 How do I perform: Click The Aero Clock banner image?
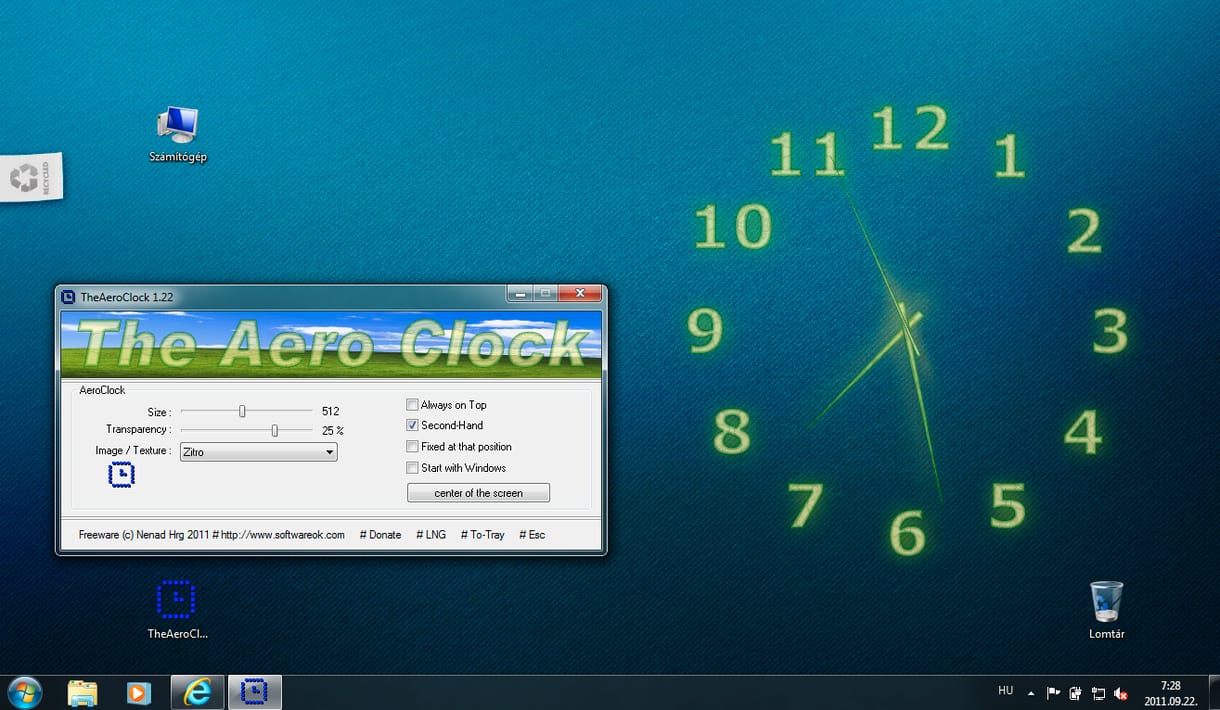pos(331,344)
